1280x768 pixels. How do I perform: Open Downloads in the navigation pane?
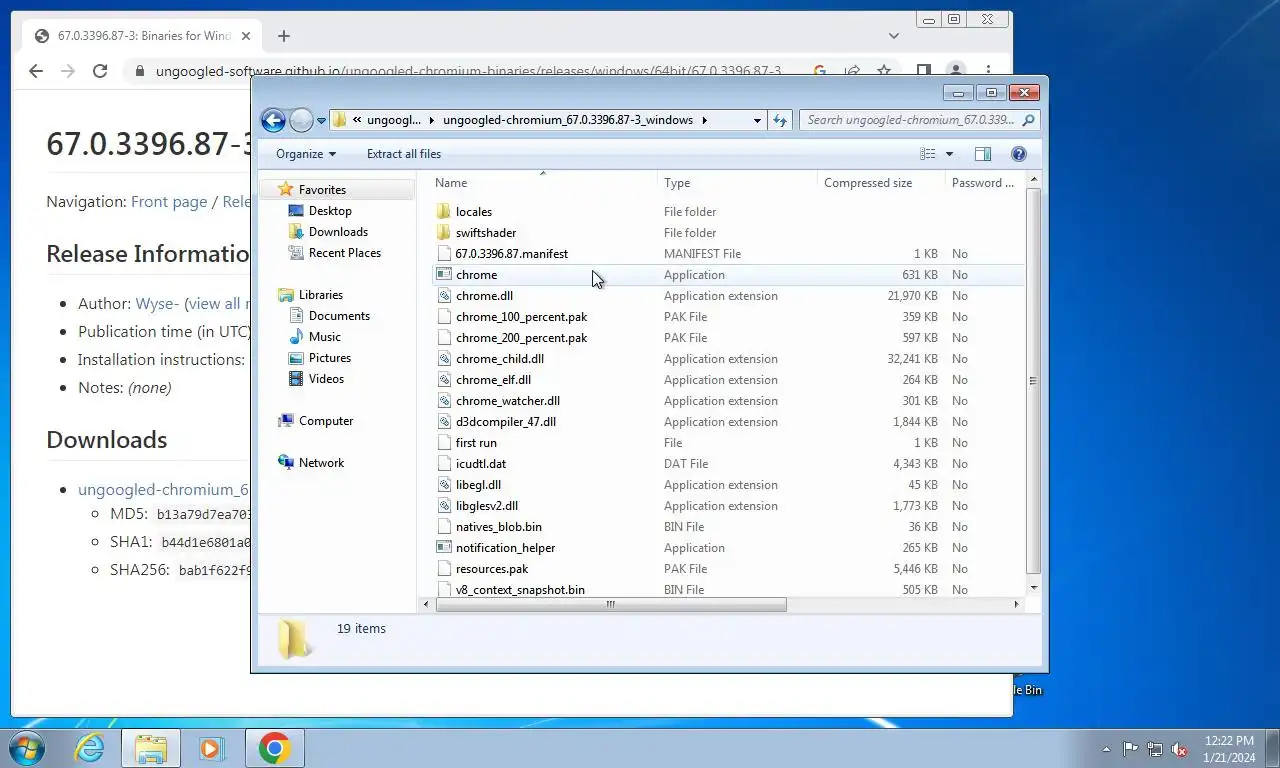click(338, 232)
